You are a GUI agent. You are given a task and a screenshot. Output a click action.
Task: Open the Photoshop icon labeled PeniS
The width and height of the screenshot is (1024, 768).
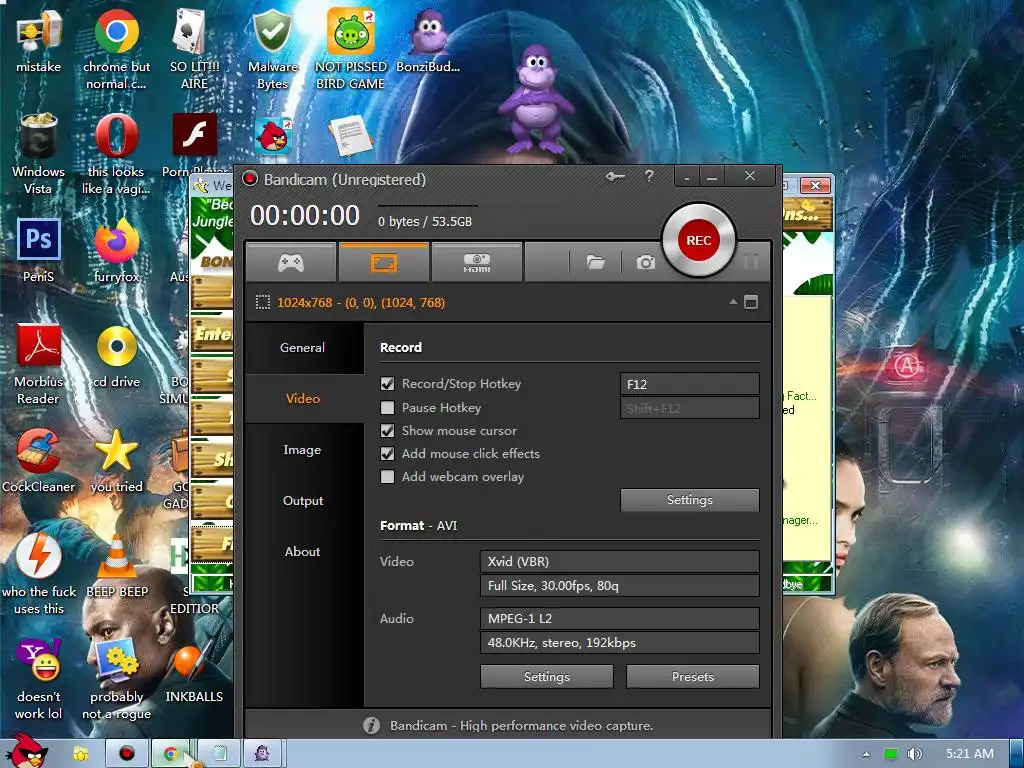(39, 251)
